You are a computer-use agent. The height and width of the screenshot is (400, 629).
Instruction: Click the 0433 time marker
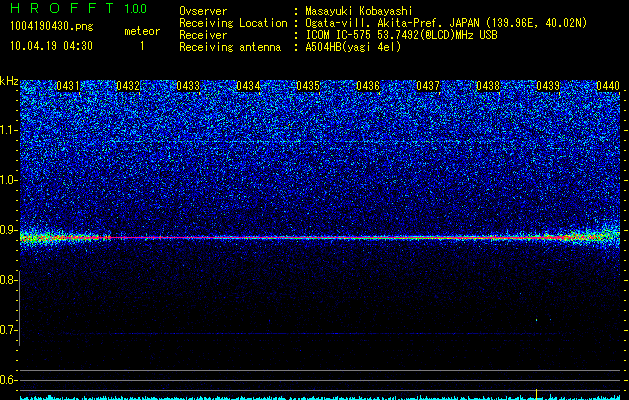[x=188, y=86]
